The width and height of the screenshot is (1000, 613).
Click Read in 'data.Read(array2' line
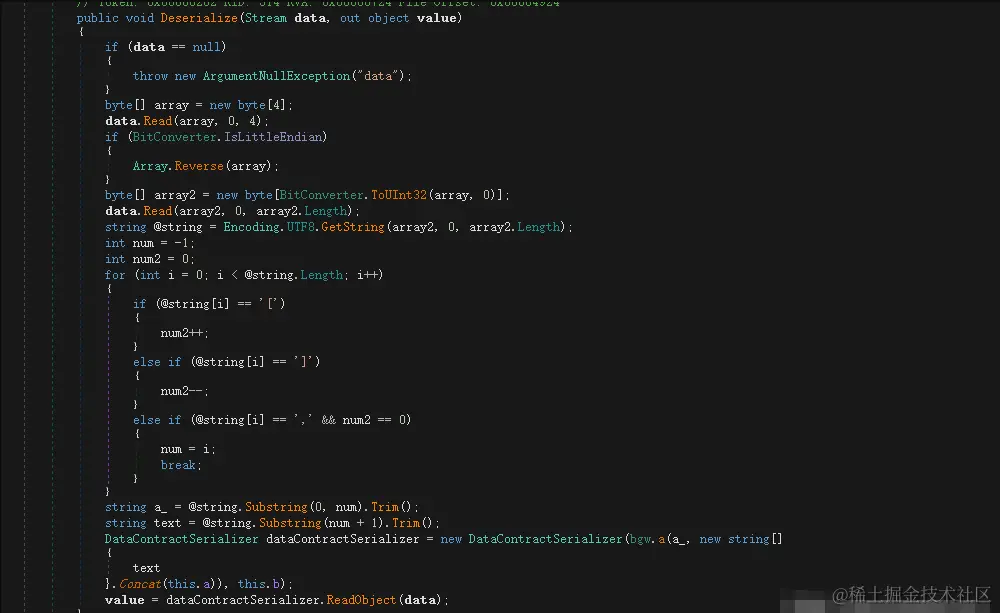point(158,210)
